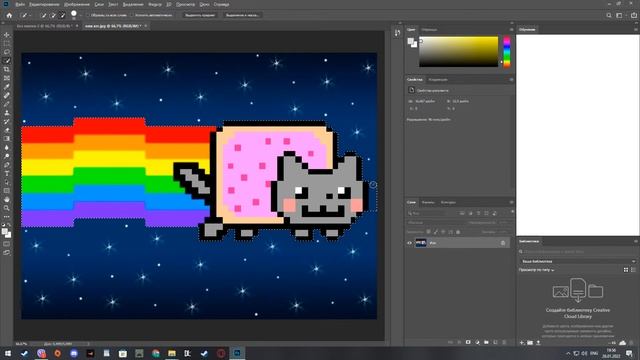640x360 pixels.
Task: Toggle lock transparent pixels in Layers
Action: pos(428,232)
